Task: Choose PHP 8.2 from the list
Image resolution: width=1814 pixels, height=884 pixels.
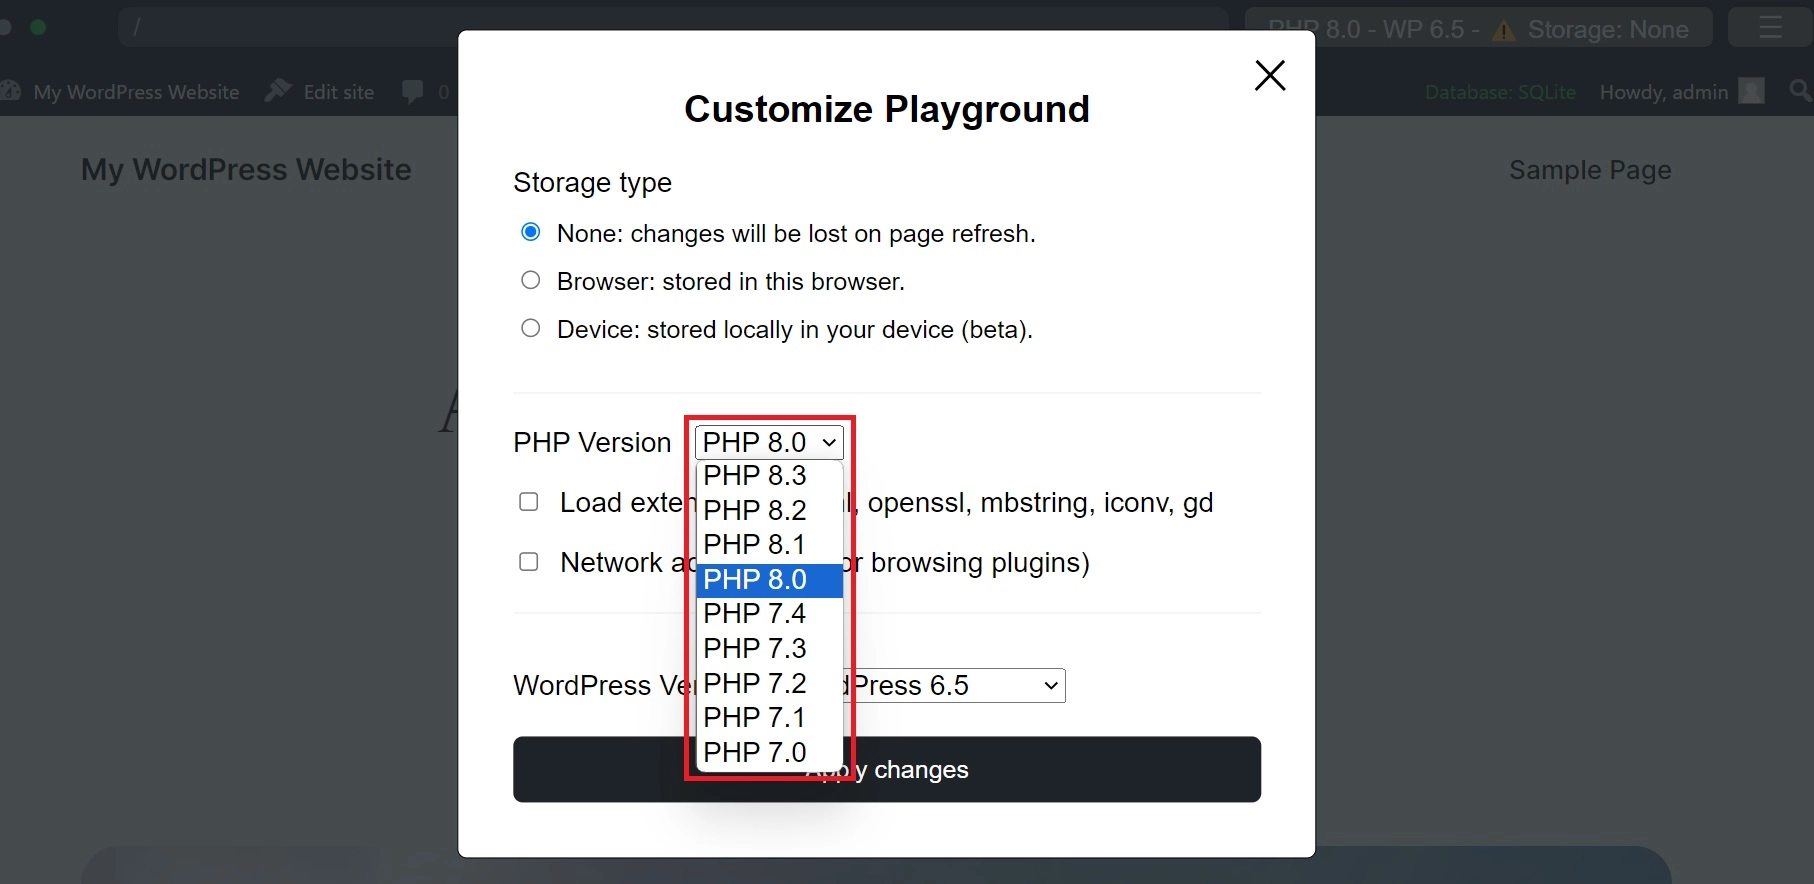Action: click(x=769, y=510)
